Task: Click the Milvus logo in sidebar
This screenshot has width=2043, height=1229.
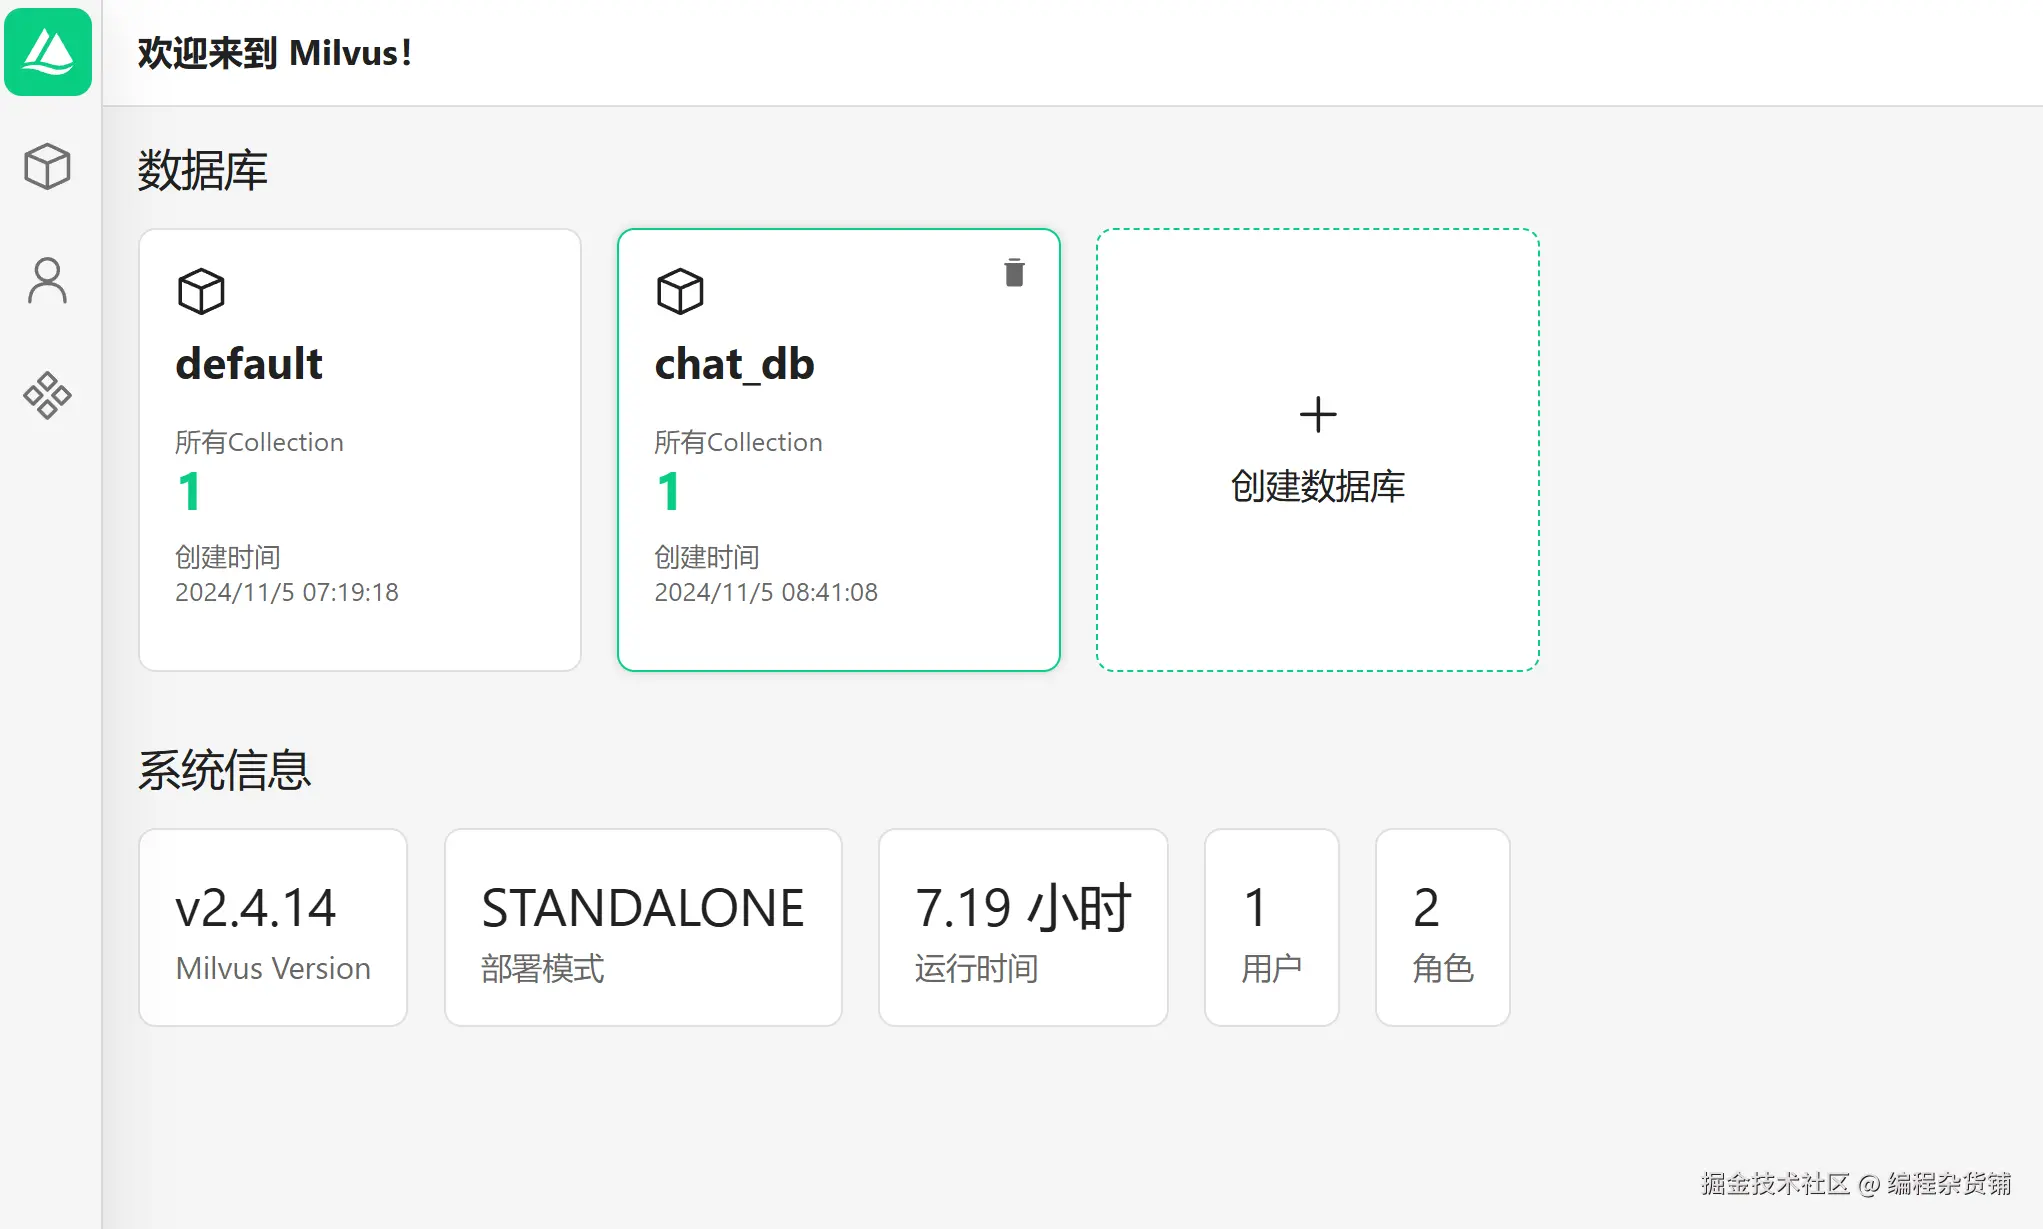Action: click(x=48, y=52)
